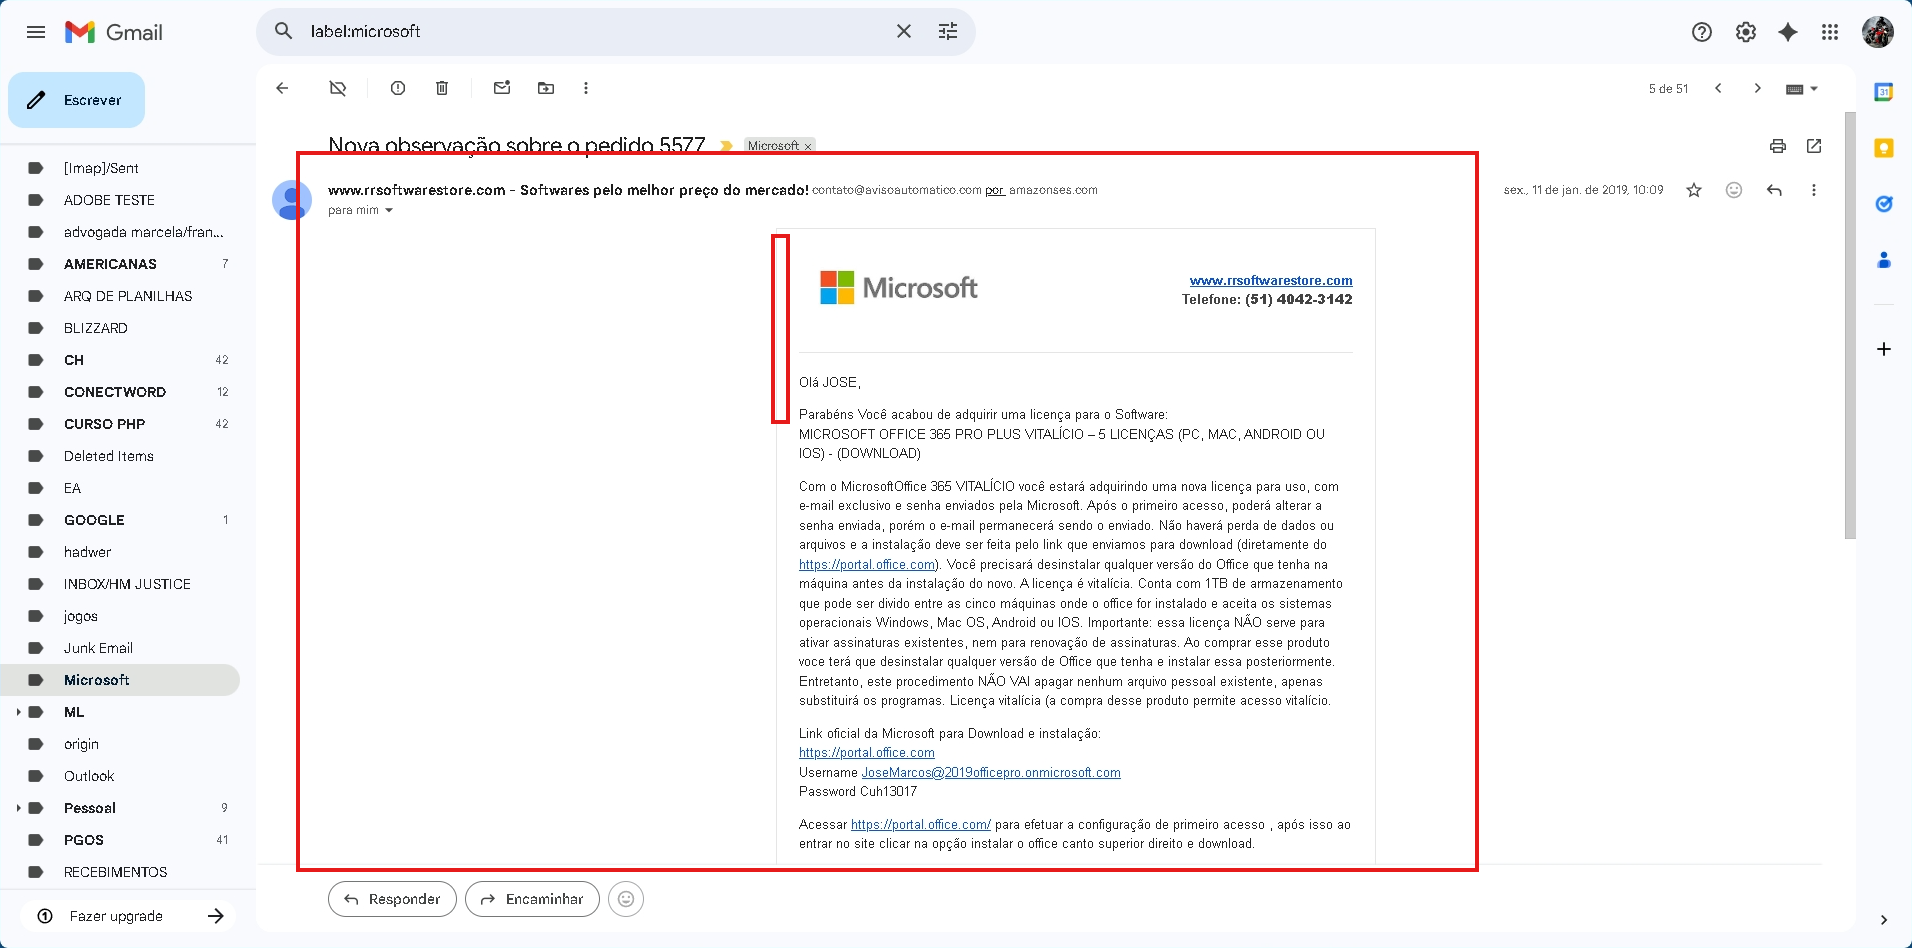This screenshot has height=948, width=1912.
Task: Open the email in a new window
Action: coord(1814,146)
